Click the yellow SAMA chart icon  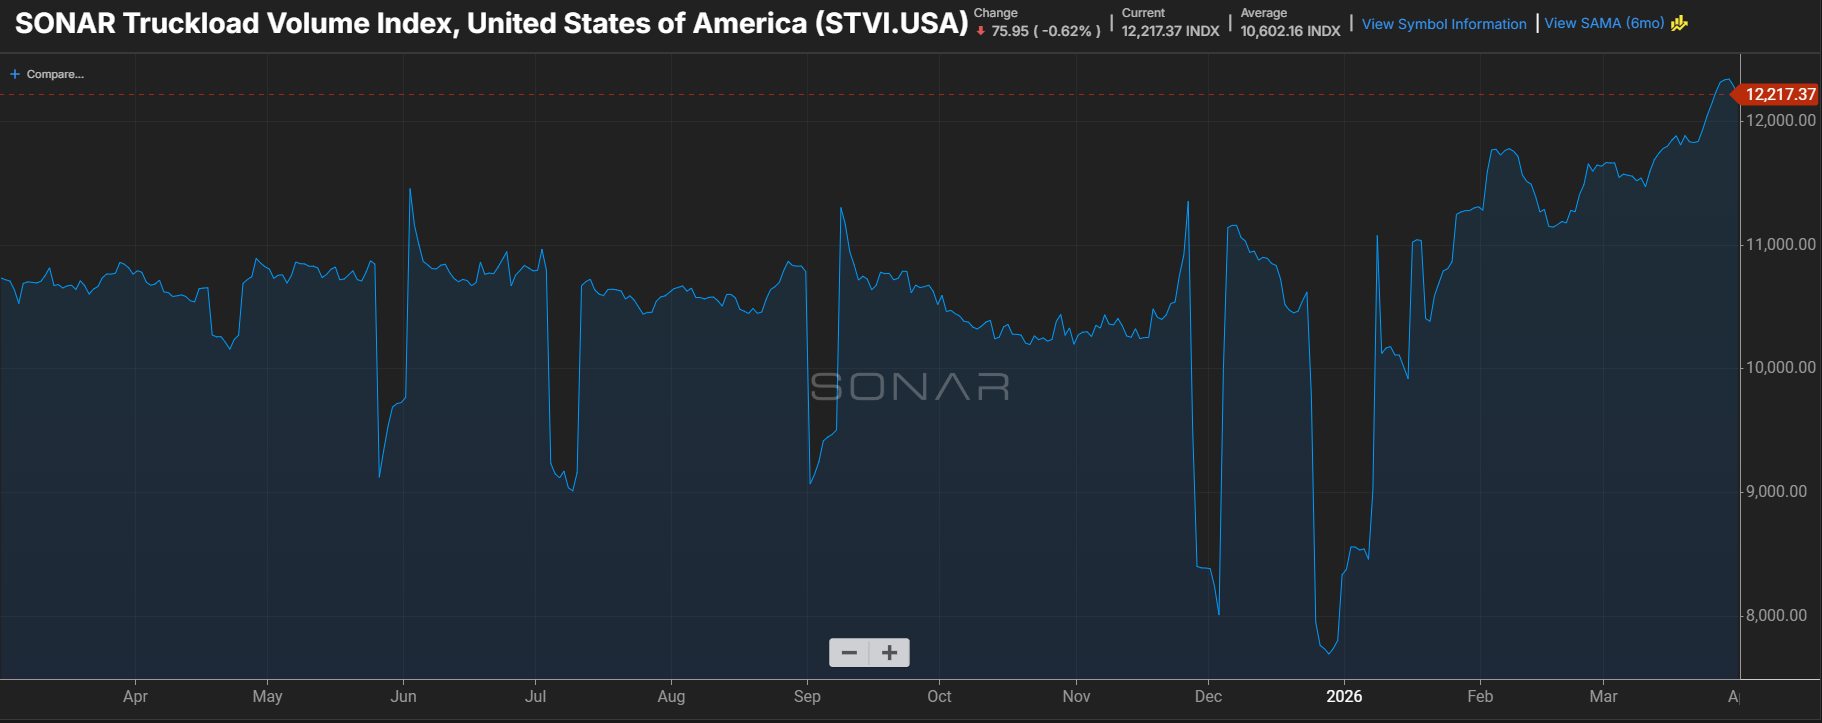pyautogui.click(x=1679, y=23)
